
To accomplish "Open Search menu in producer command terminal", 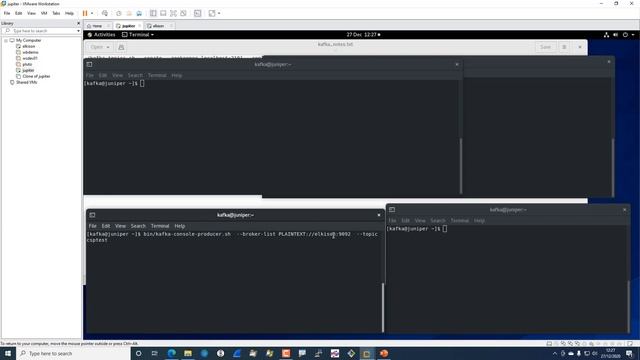I will pyautogui.click(x=138, y=226).
